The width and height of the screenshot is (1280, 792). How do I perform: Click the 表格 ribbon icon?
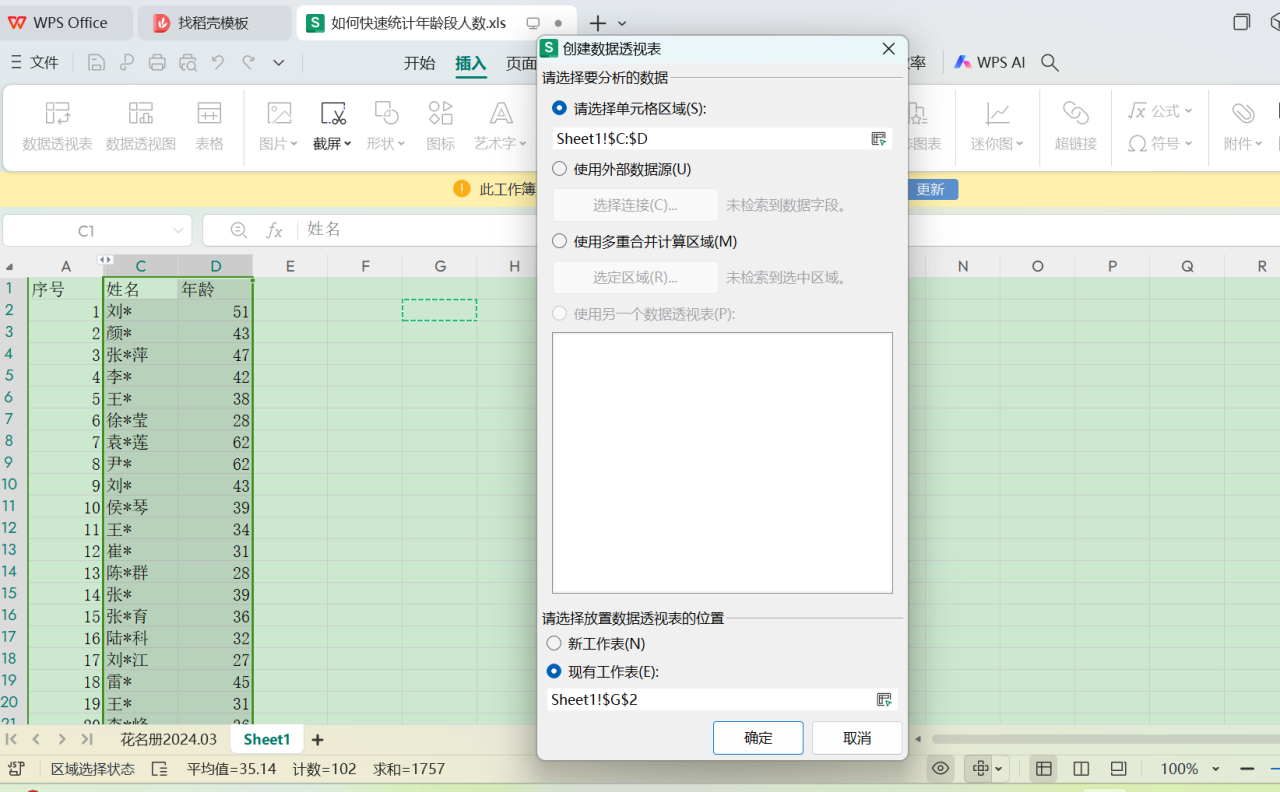[209, 124]
